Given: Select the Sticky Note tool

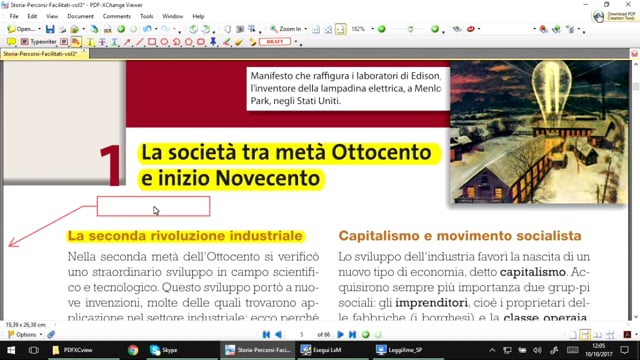Looking at the screenshot, I should [x=11, y=42].
